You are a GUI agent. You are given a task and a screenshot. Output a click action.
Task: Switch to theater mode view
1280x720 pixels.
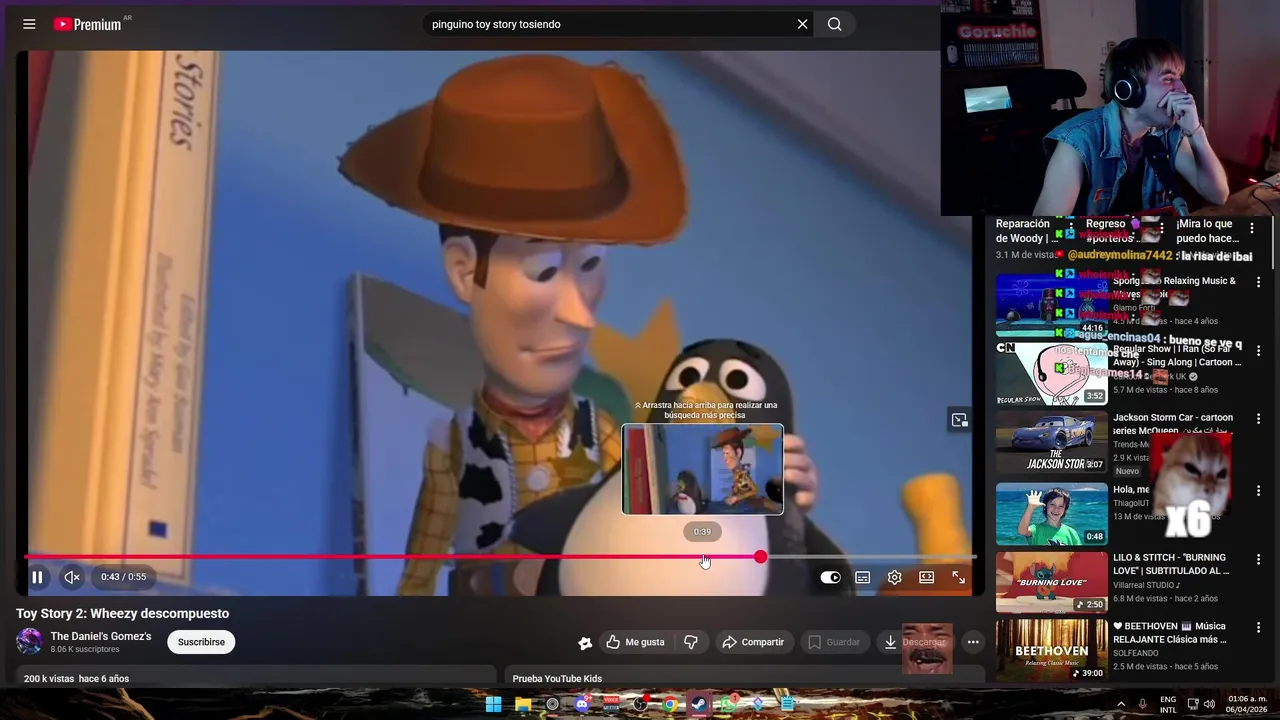point(927,577)
